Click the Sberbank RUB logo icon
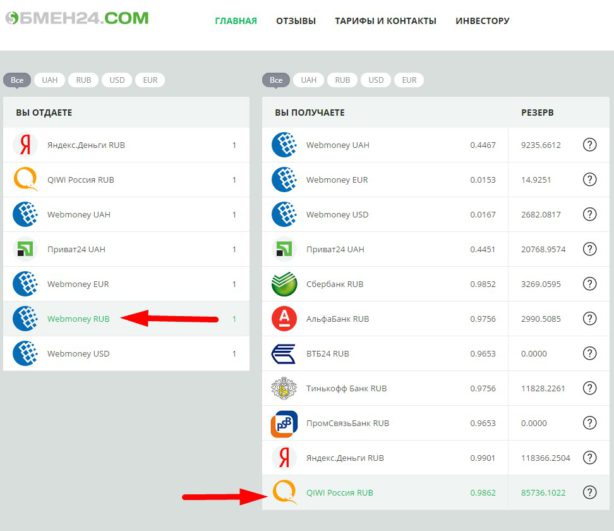The width and height of the screenshot is (614, 531). (284, 284)
